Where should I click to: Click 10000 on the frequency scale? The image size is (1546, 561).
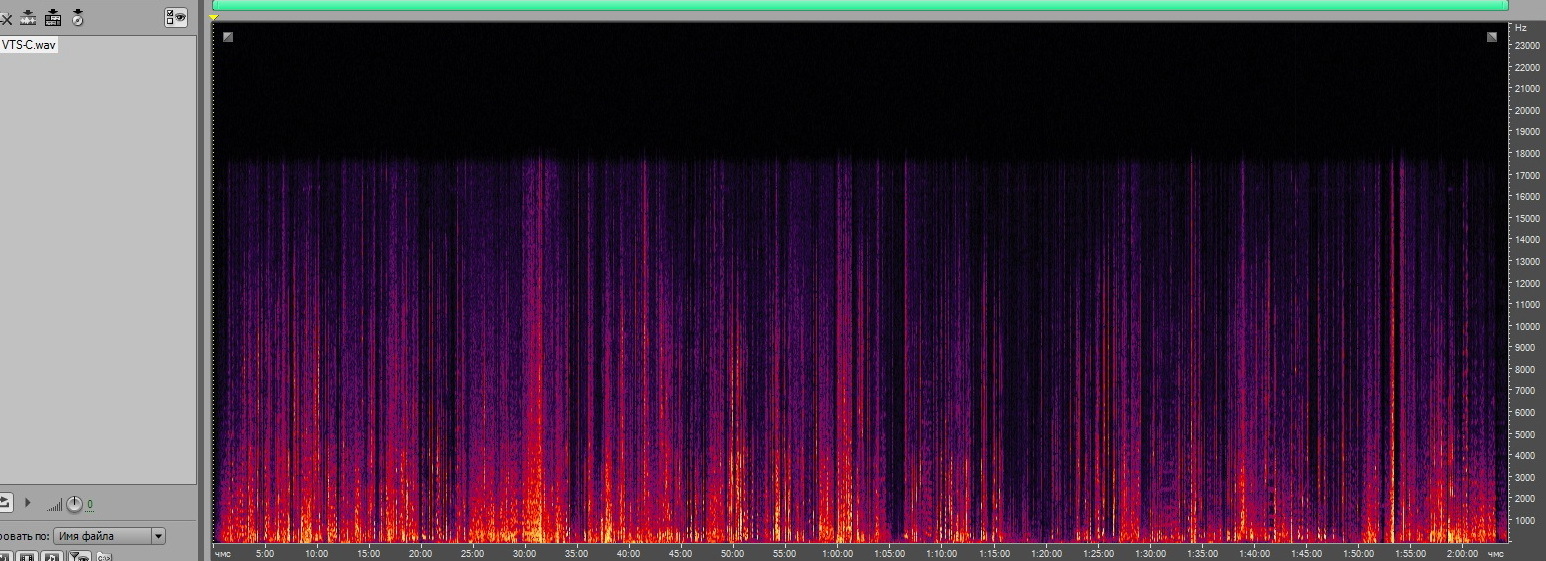pos(1526,326)
